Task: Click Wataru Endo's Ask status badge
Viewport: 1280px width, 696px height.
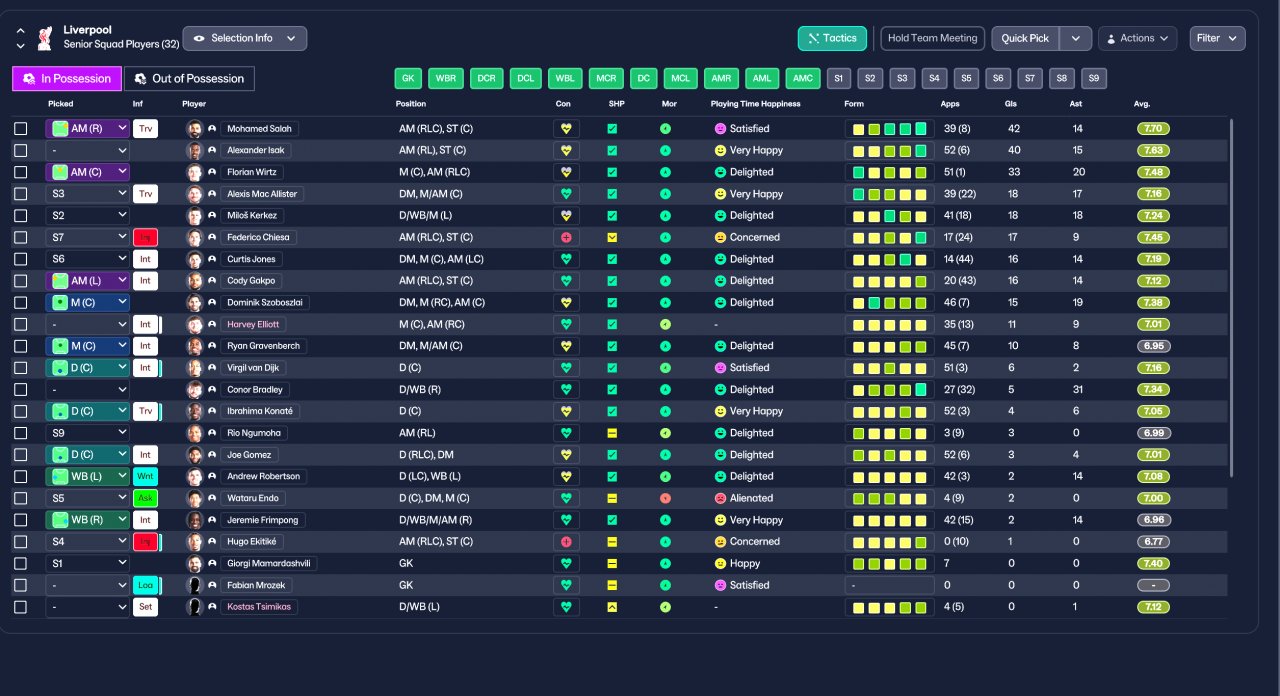Action: tap(145, 498)
